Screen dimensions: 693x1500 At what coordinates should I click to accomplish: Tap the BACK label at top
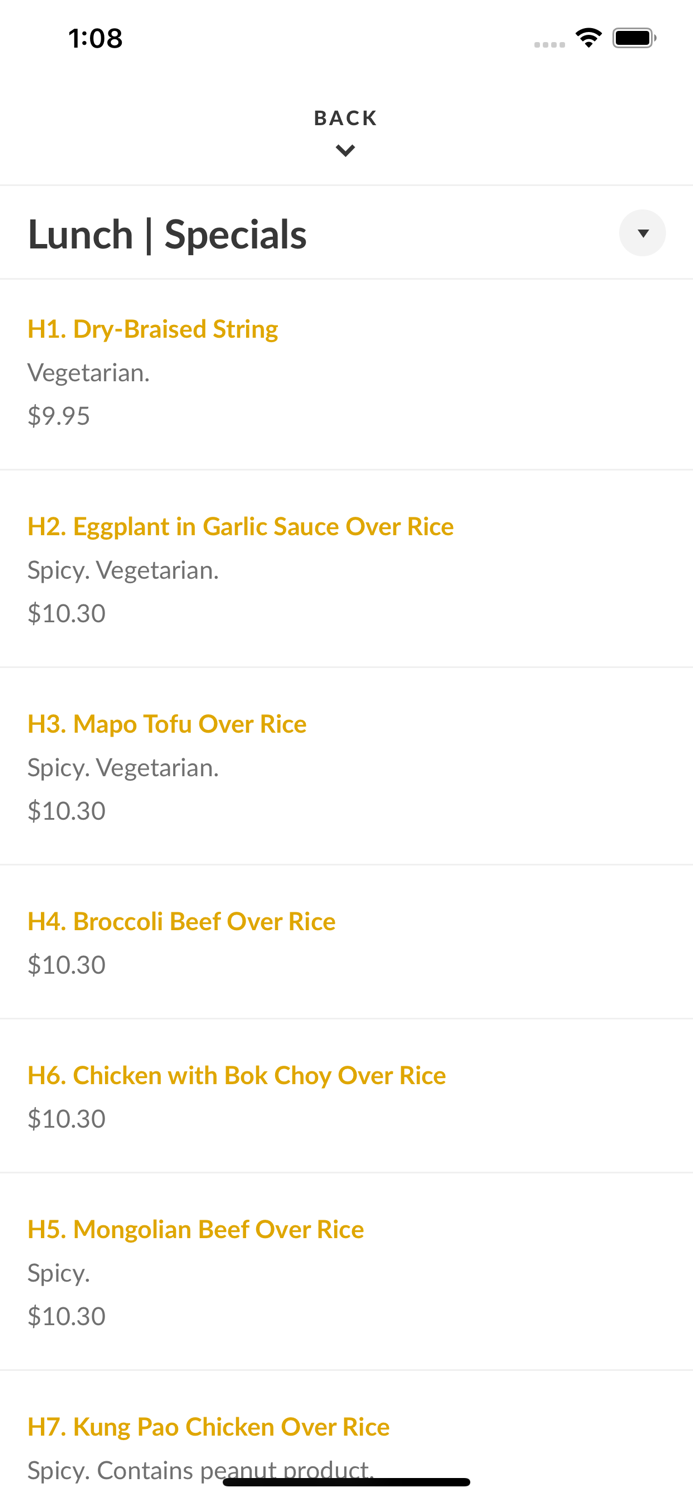[345, 118]
